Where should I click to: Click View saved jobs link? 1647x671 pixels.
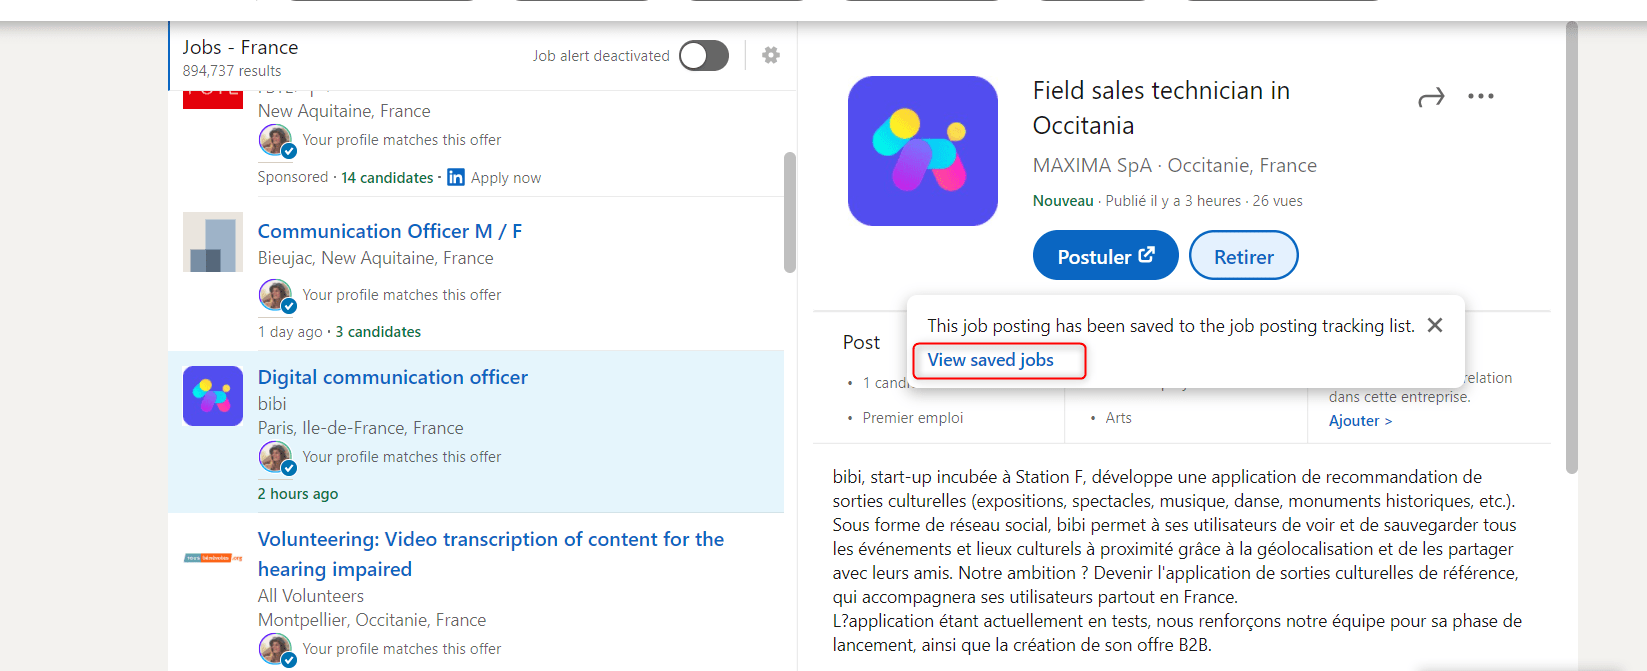click(990, 360)
